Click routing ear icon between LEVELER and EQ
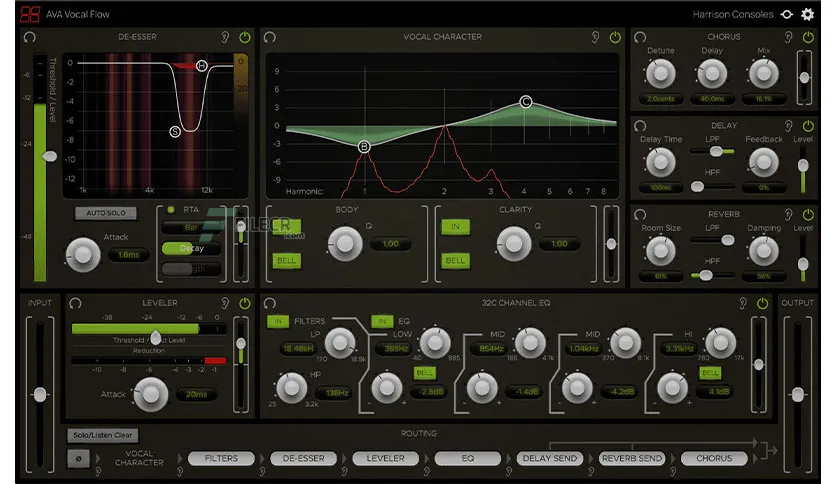The height and width of the screenshot is (484, 836). (427, 471)
